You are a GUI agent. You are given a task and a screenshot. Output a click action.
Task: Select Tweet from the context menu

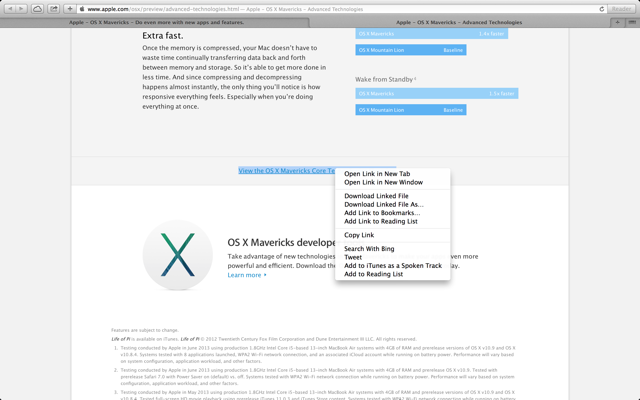click(x=393, y=258)
